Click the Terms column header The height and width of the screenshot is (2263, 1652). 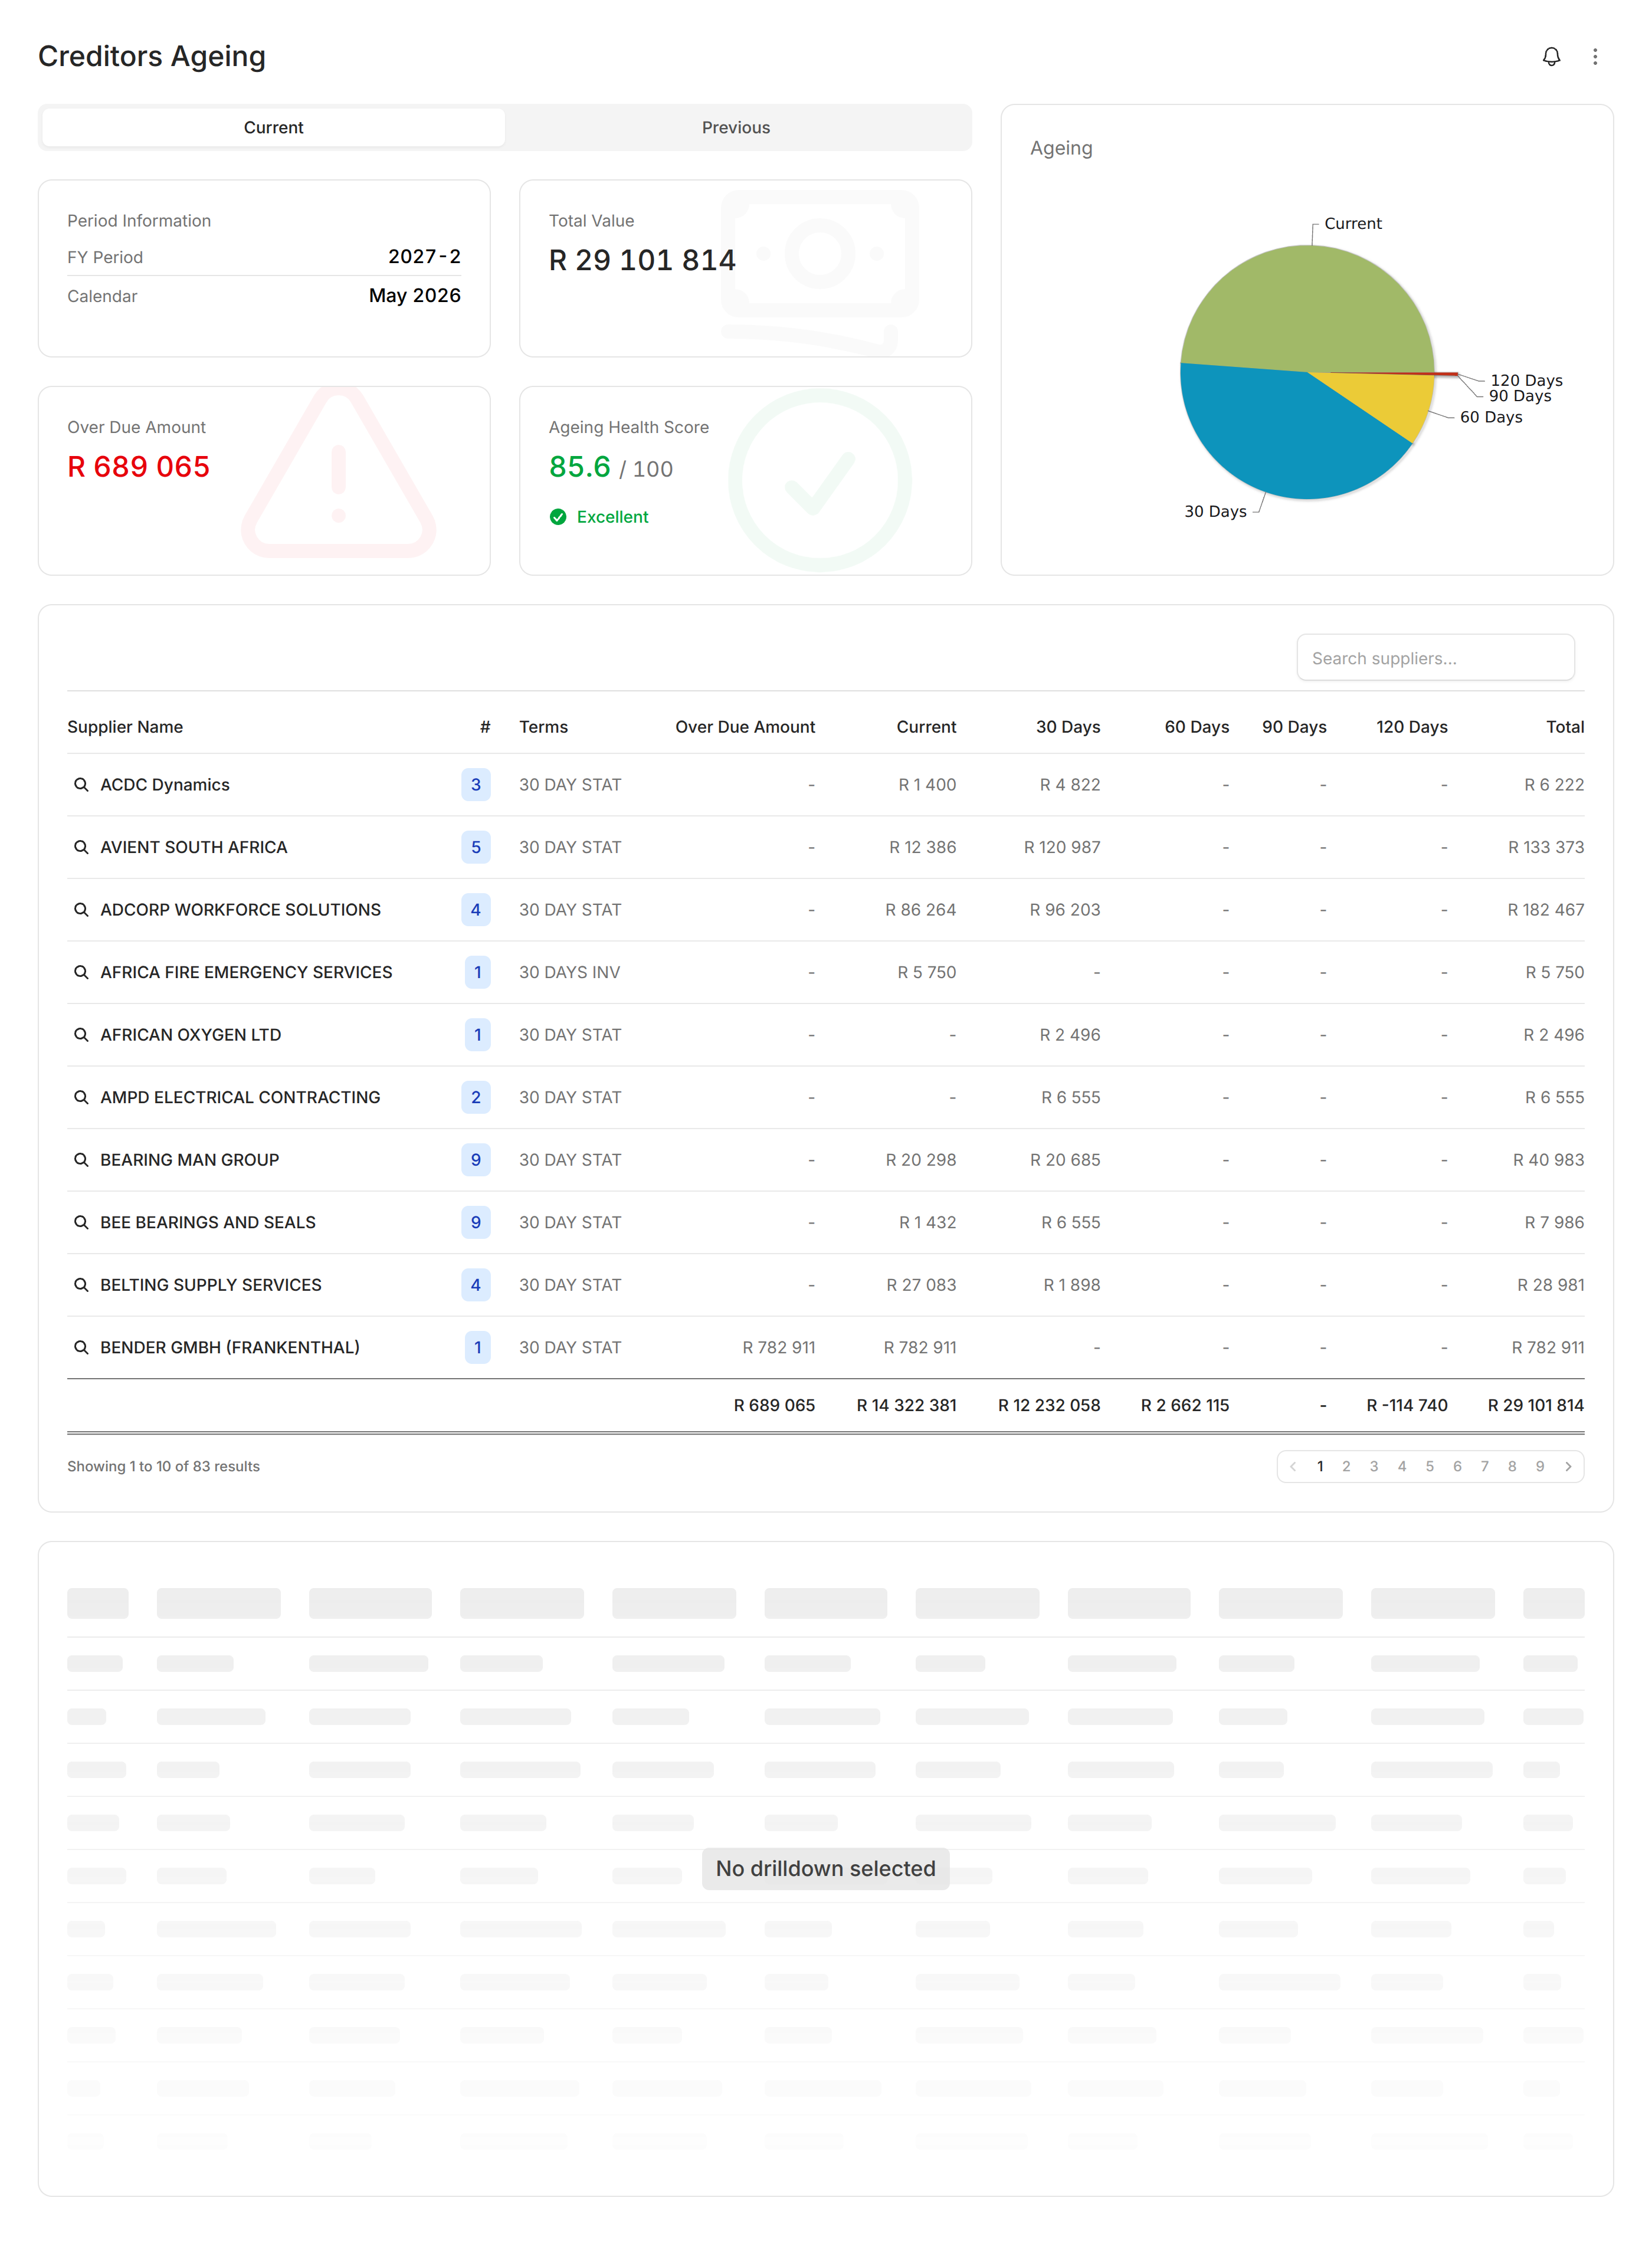tap(543, 727)
